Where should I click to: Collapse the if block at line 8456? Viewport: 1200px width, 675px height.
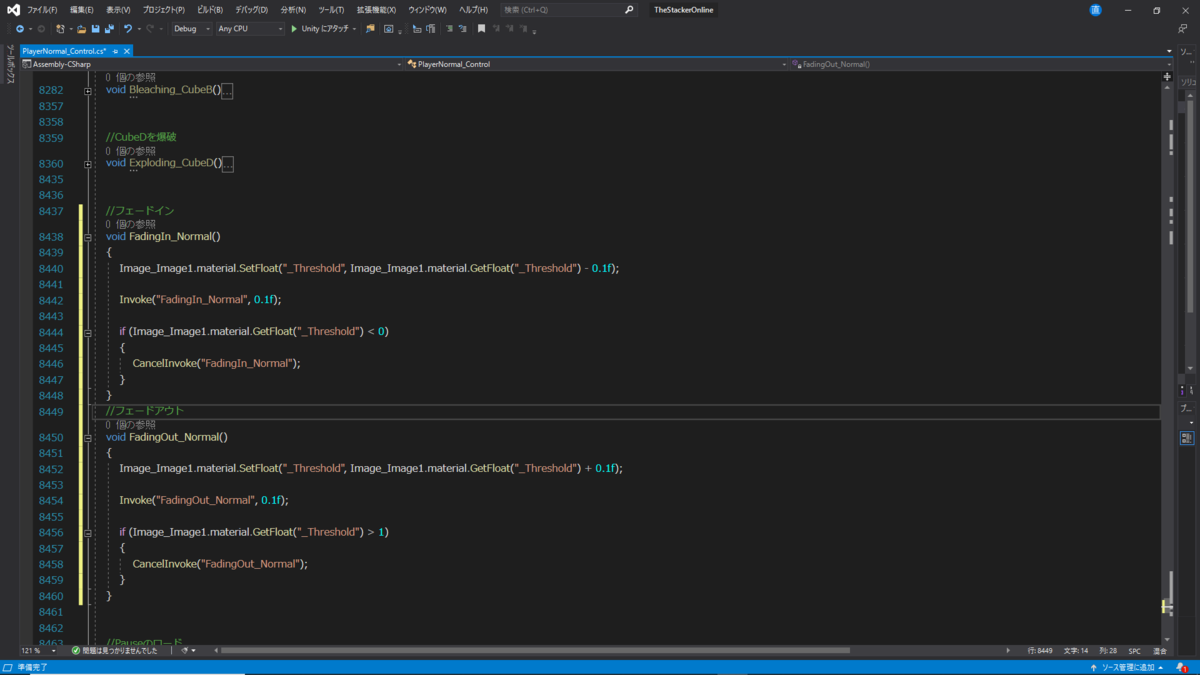(x=88, y=532)
